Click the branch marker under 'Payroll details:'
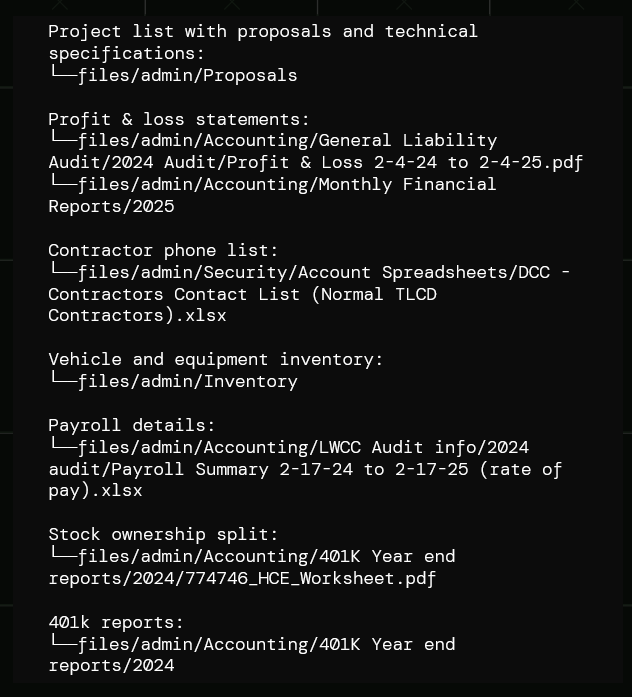Image resolution: width=632 pixels, height=697 pixels. coord(62,447)
